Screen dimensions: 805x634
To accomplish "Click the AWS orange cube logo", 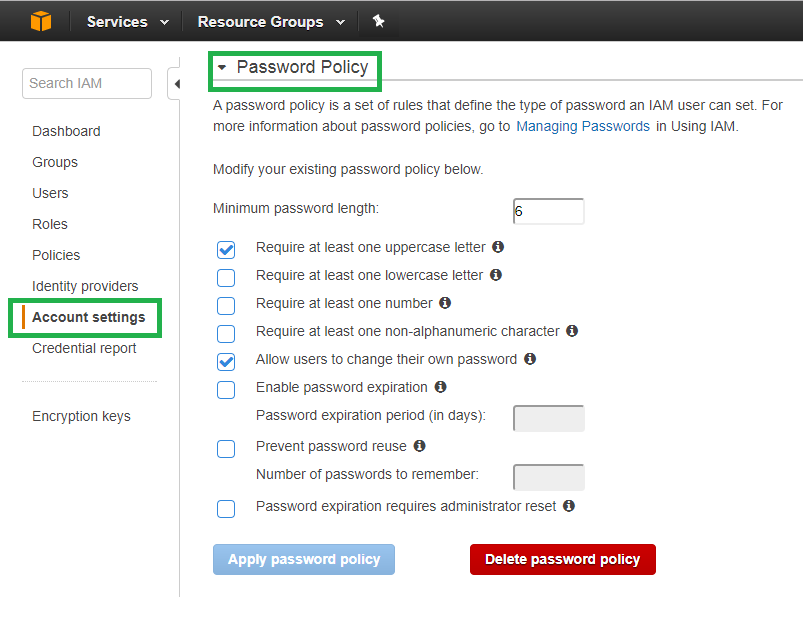I will 41,22.
